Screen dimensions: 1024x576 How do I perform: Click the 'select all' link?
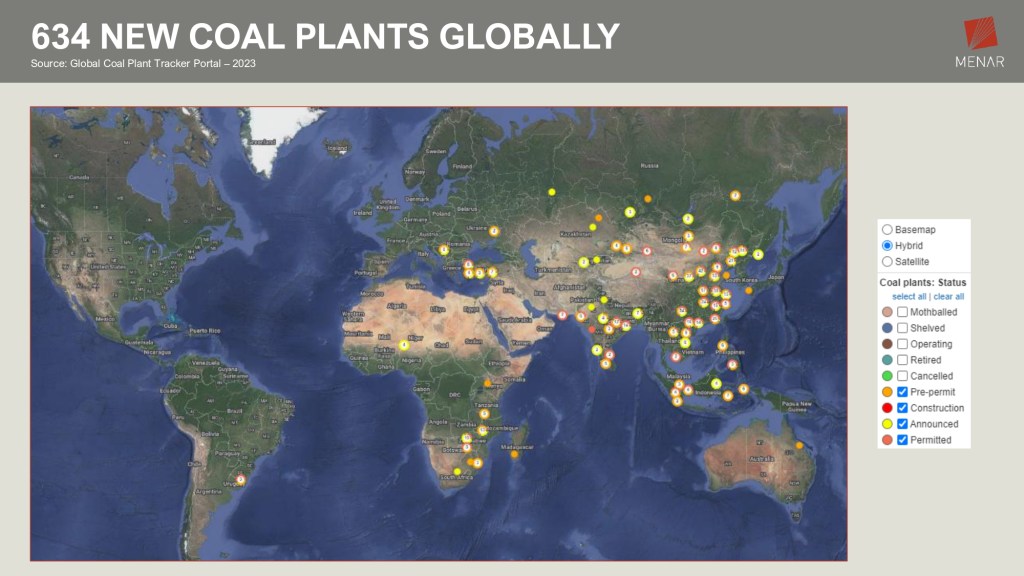point(909,297)
